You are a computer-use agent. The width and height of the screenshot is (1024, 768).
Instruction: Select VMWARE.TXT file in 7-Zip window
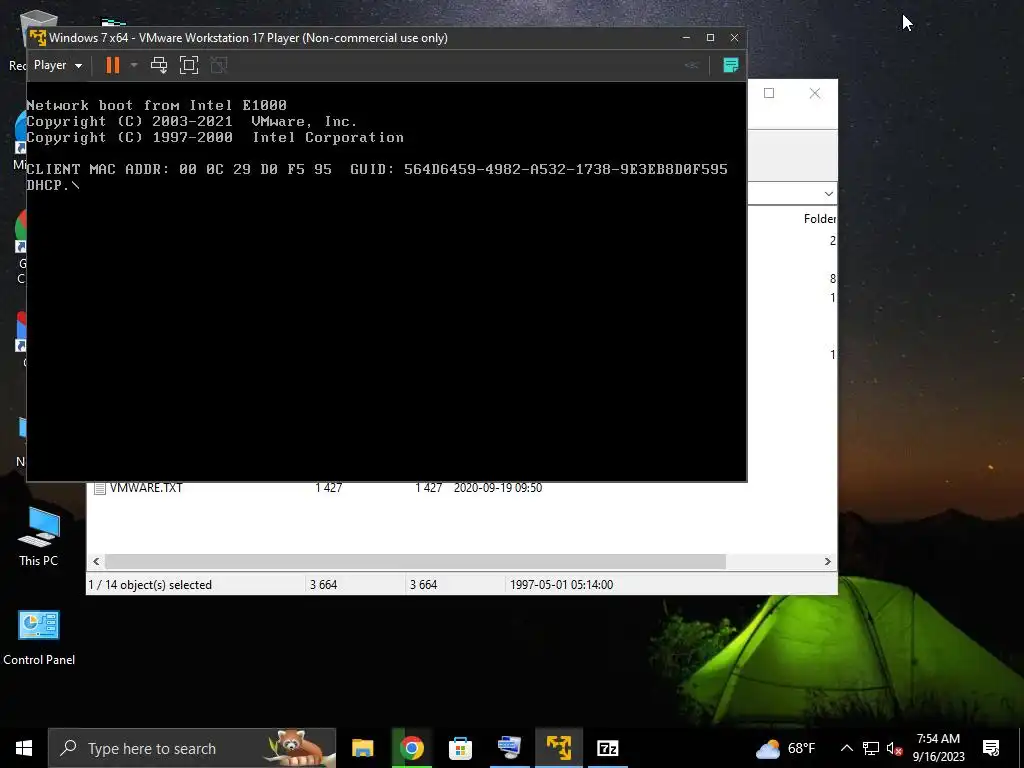146,488
